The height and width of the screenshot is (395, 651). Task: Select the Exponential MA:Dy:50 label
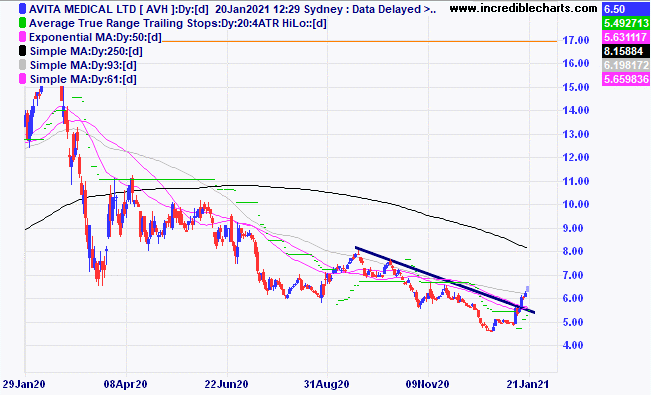[95, 37]
